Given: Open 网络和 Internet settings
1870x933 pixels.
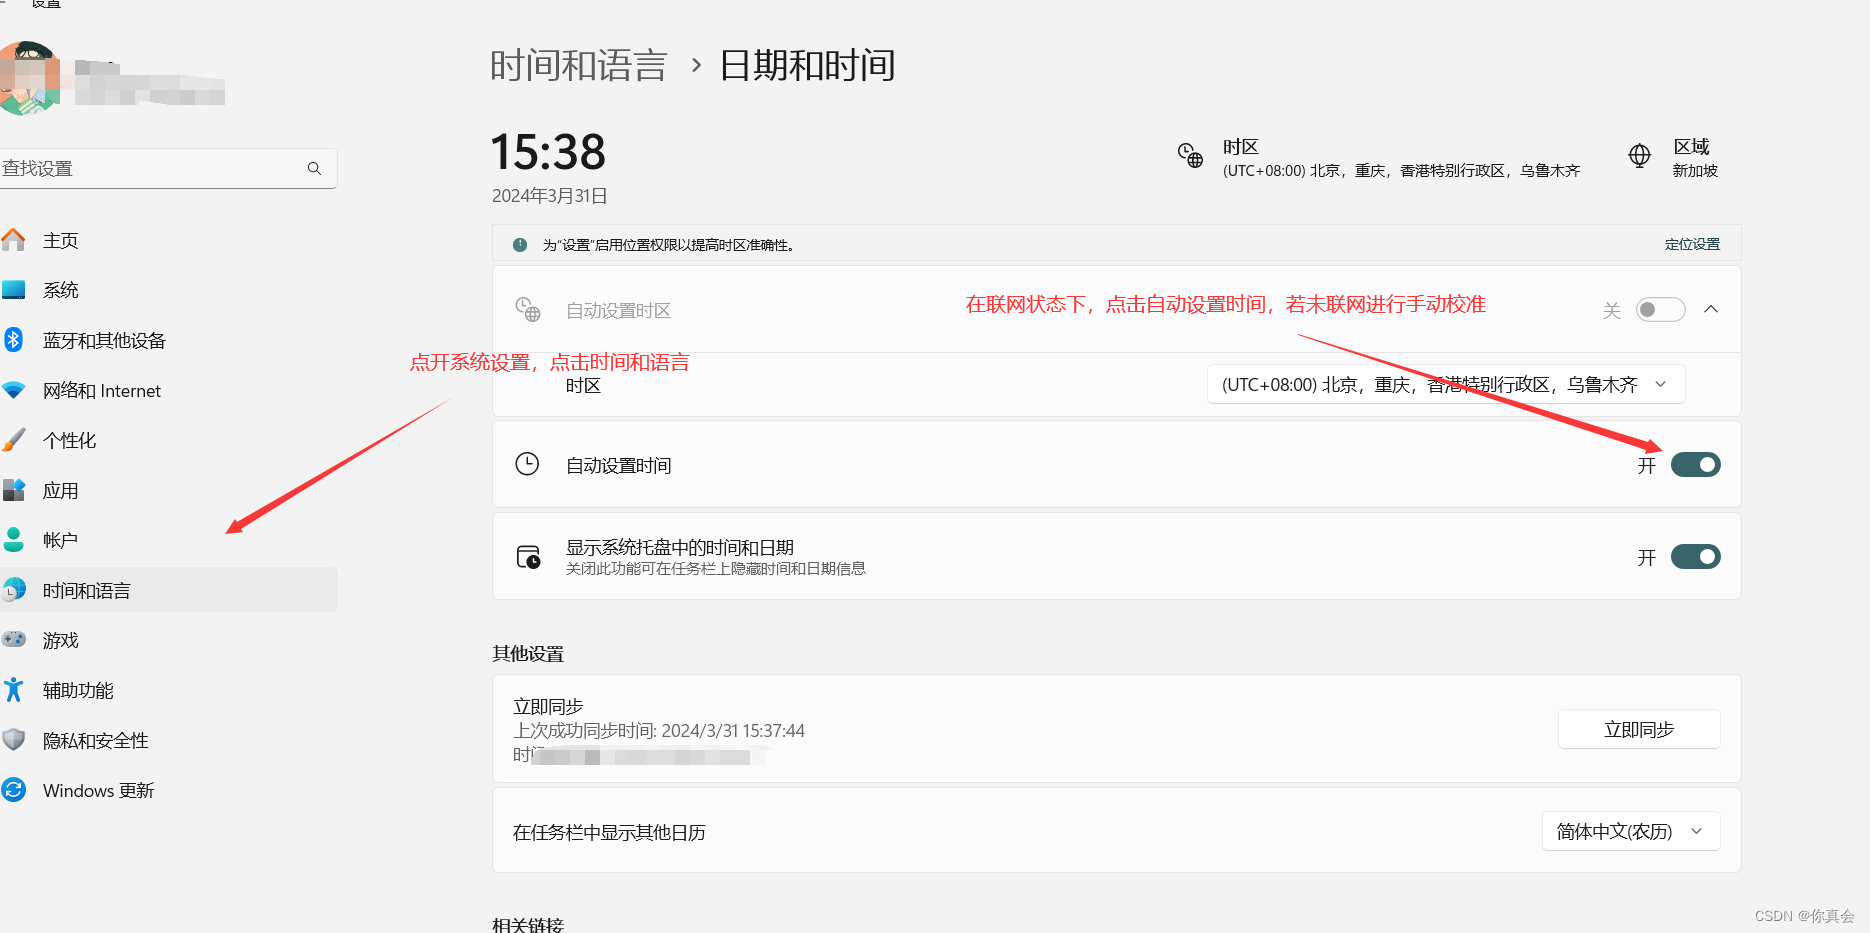Looking at the screenshot, I should pyautogui.click(x=168, y=390).
